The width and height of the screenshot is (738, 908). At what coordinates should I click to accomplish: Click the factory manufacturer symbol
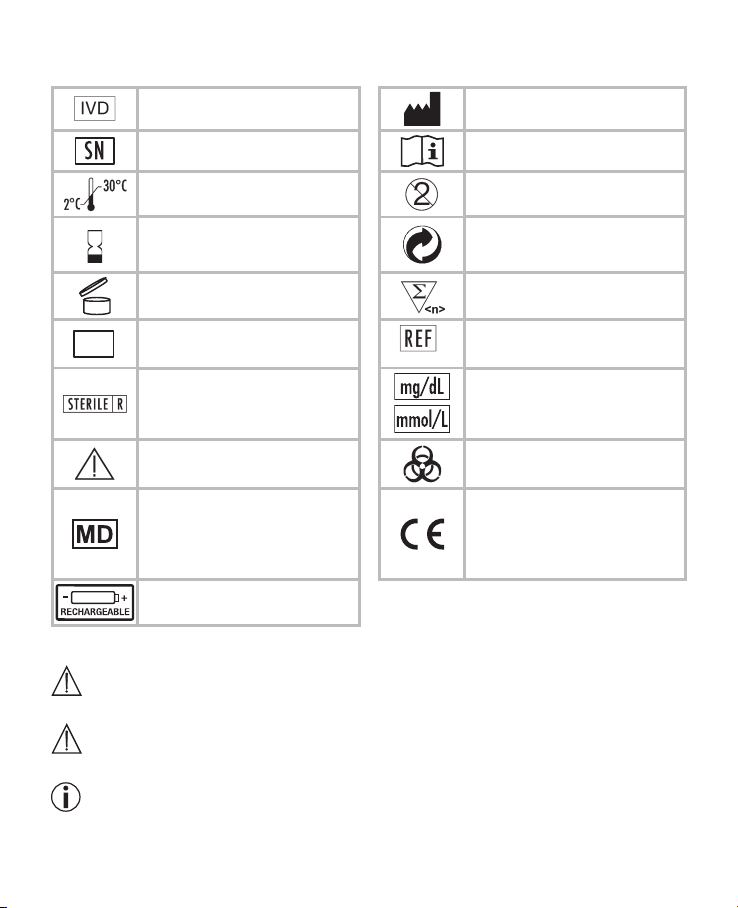click(x=422, y=109)
